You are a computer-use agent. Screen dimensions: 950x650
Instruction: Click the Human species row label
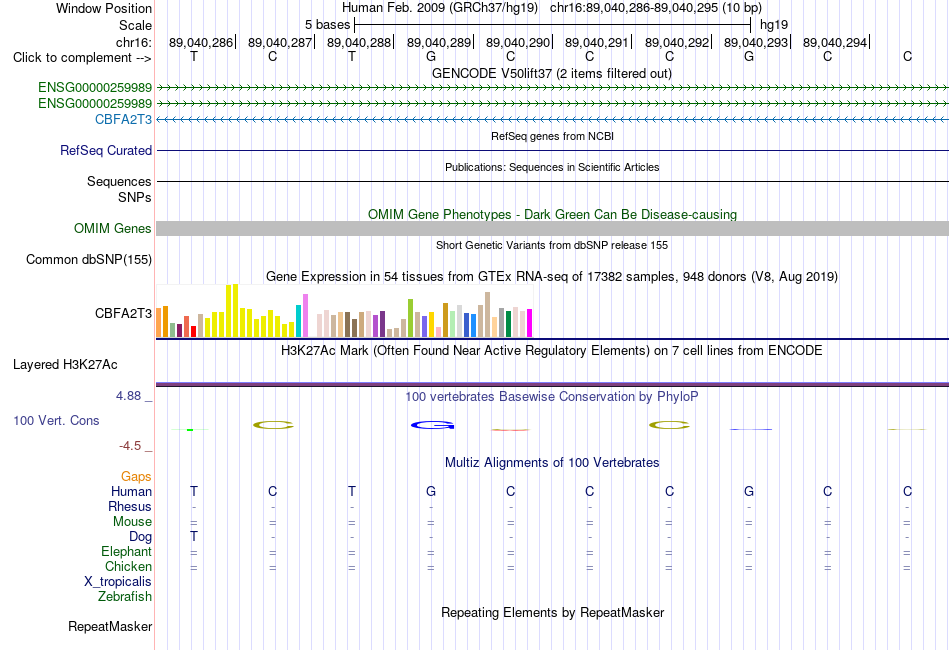pyautogui.click(x=131, y=491)
